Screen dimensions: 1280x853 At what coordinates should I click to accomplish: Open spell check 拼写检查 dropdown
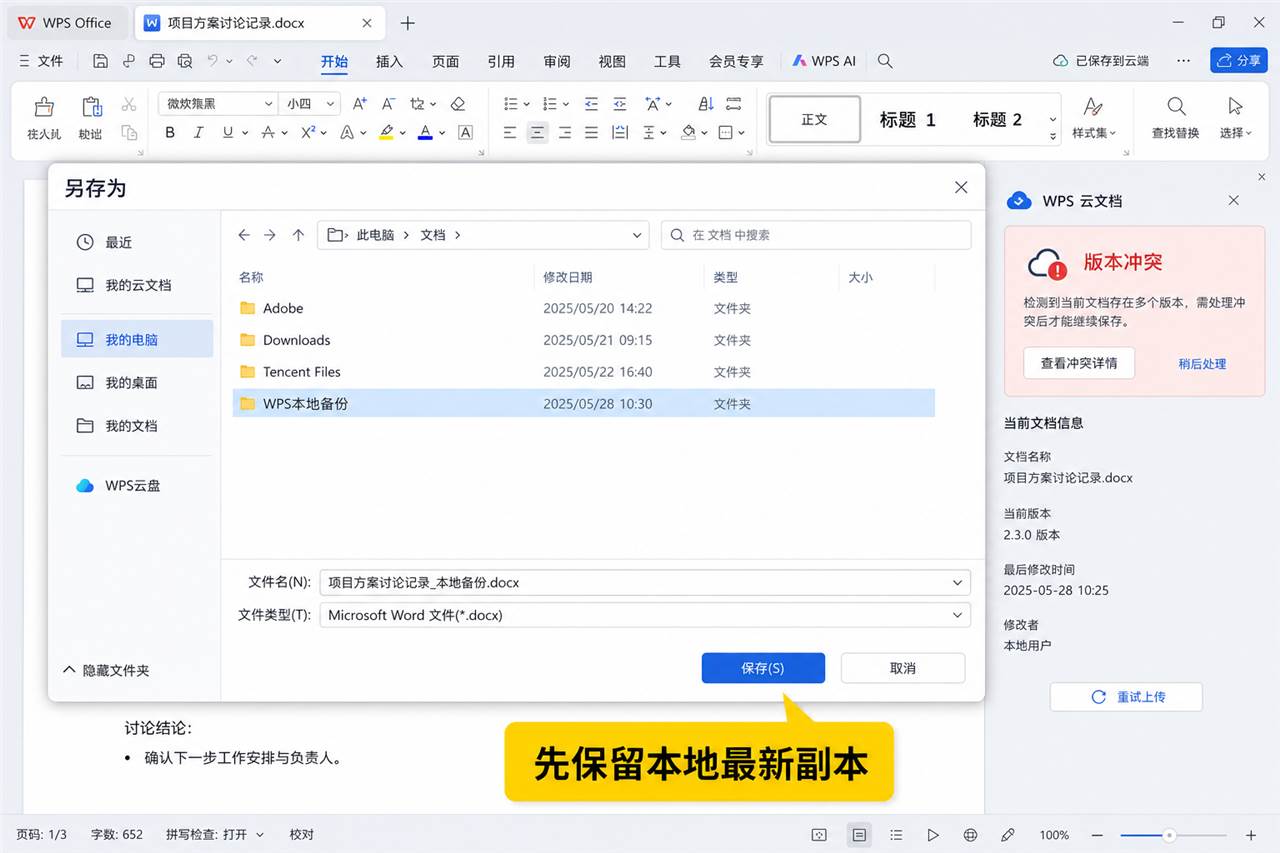pyautogui.click(x=215, y=835)
